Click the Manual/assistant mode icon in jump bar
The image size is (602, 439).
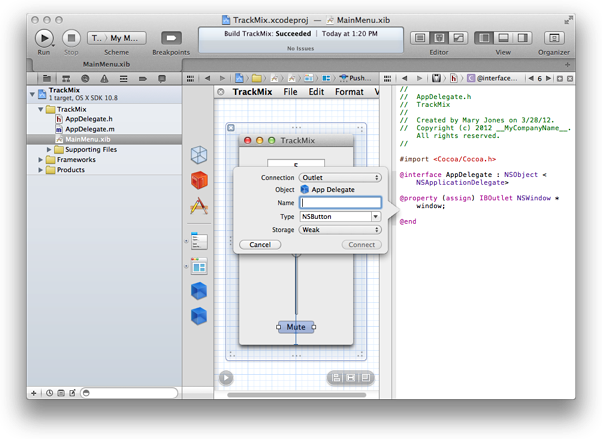pyautogui.click(x=436, y=78)
